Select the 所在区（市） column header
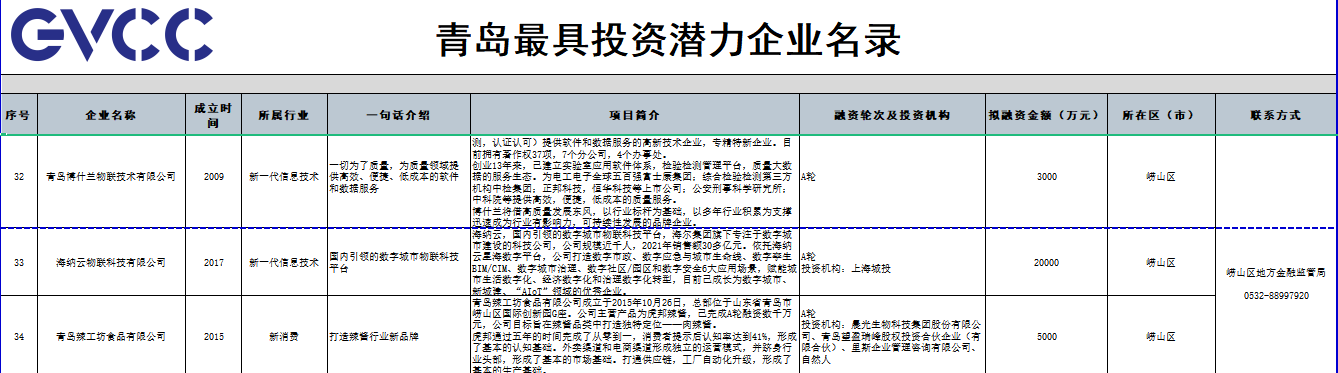This screenshot has height=373, width=1338. coord(1162,115)
